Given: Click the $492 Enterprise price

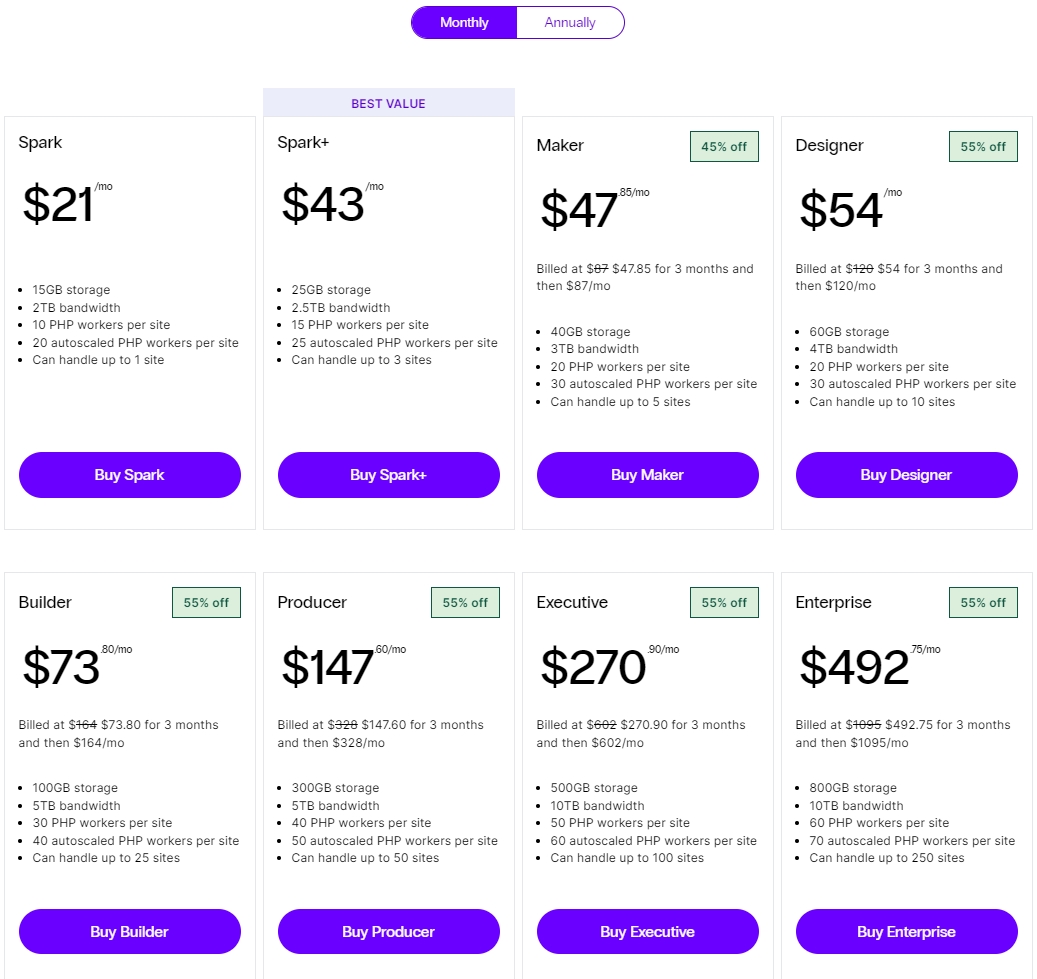Looking at the screenshot, I should coord(855,667).
